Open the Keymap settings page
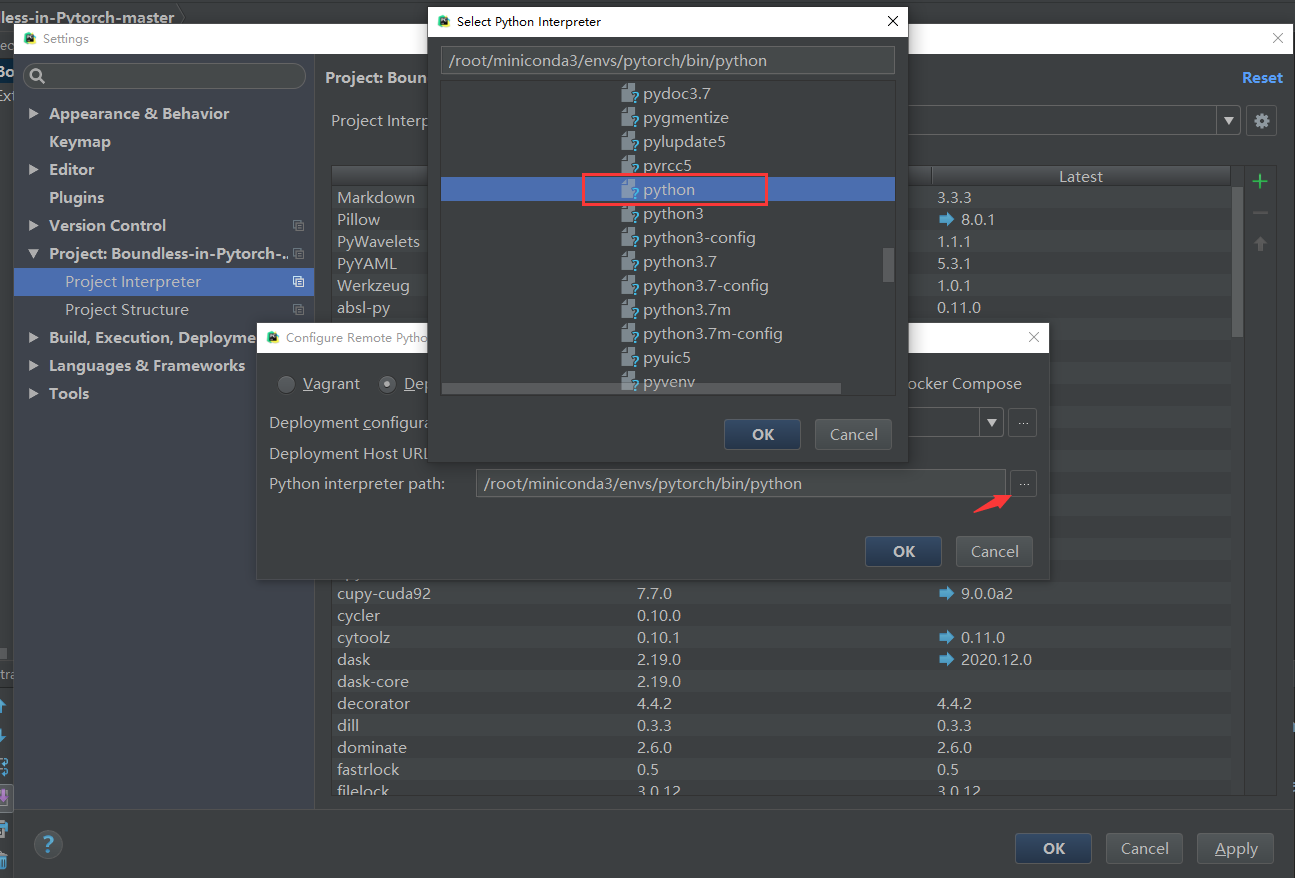This screenshot has height=878, width=1295. click(x=80, y=141)
